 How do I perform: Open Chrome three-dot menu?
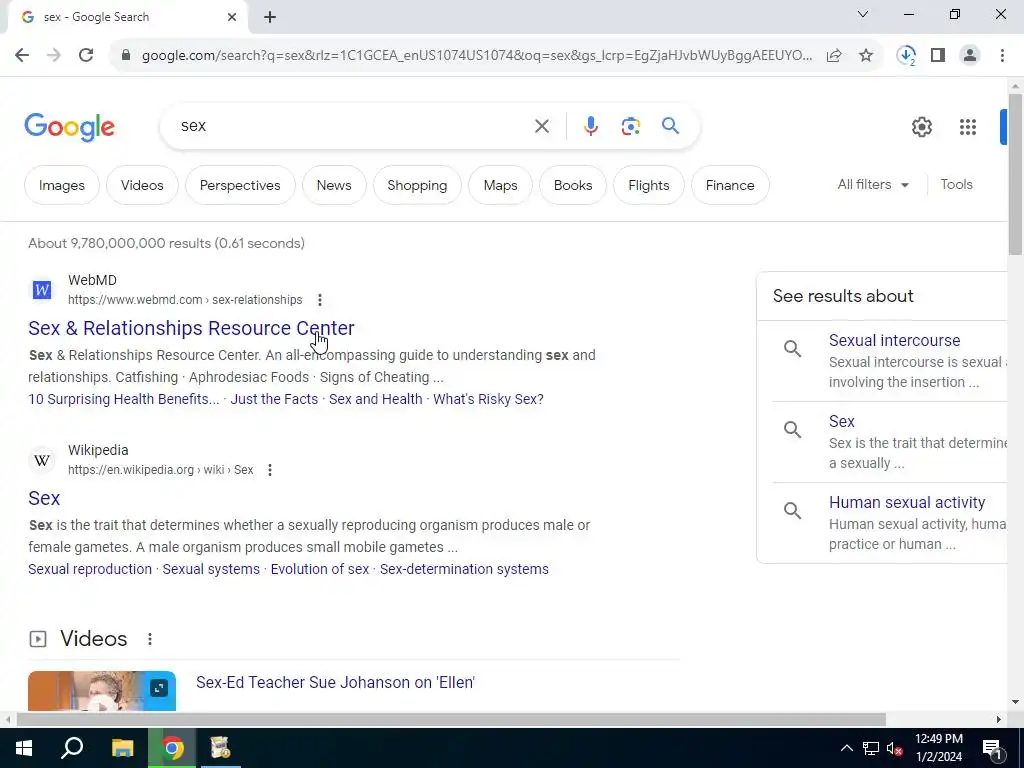[x=1002, y=56]
